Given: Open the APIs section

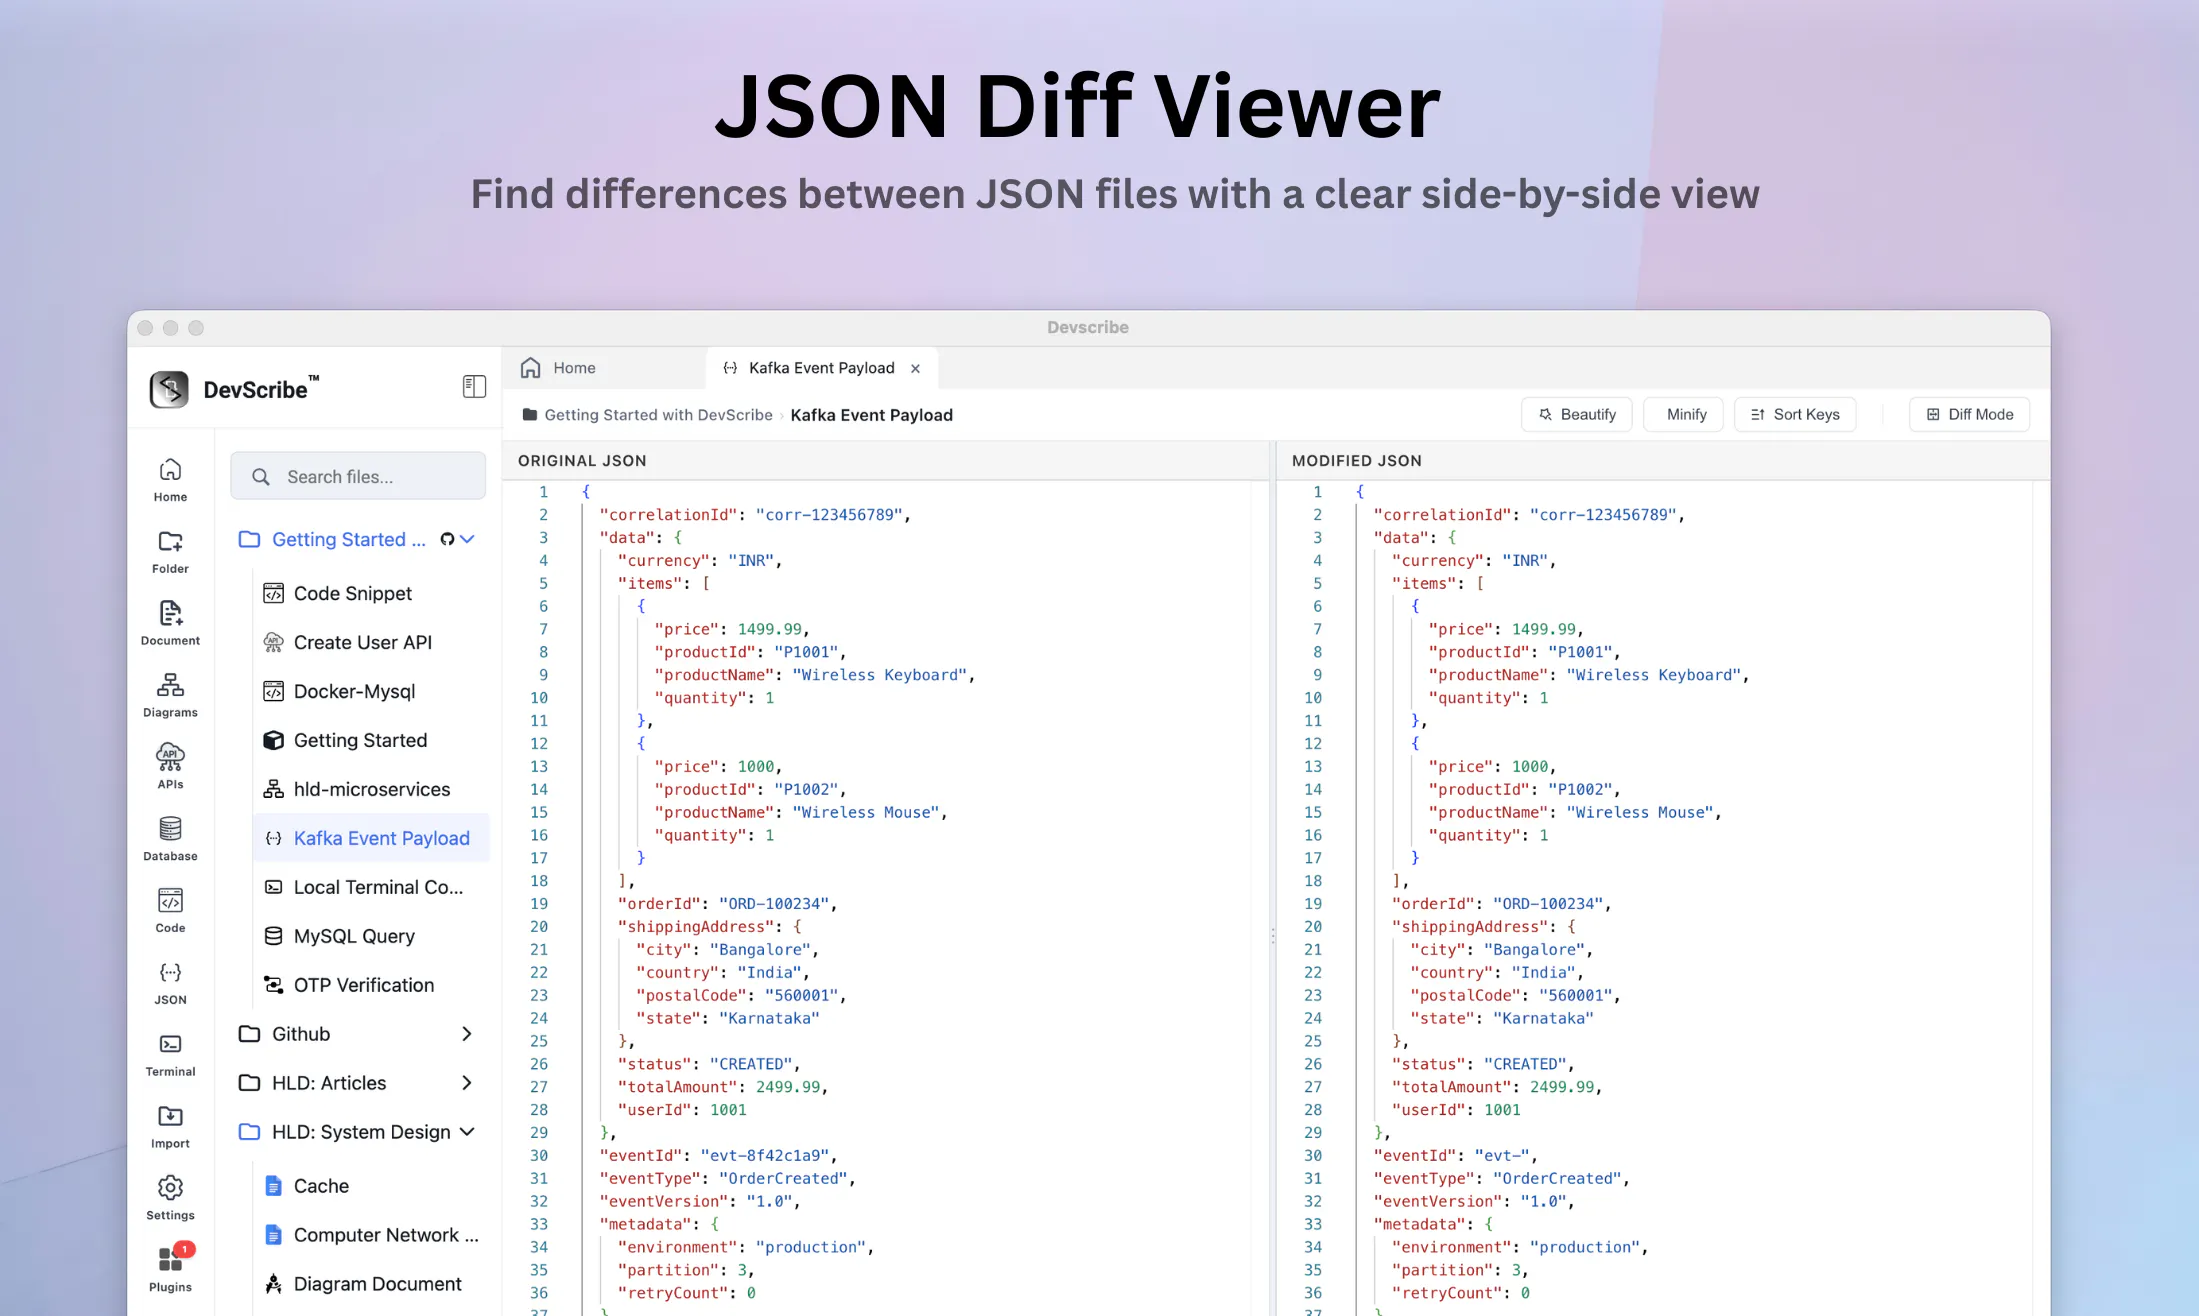Looking at the screenshot, I should coord(170,767).
